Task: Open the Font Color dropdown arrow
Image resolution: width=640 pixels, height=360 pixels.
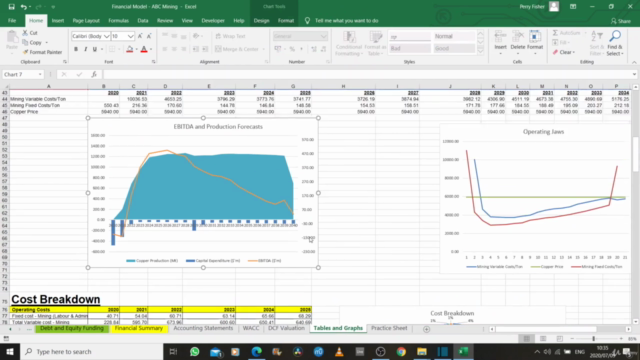Action: pos(151,49)
